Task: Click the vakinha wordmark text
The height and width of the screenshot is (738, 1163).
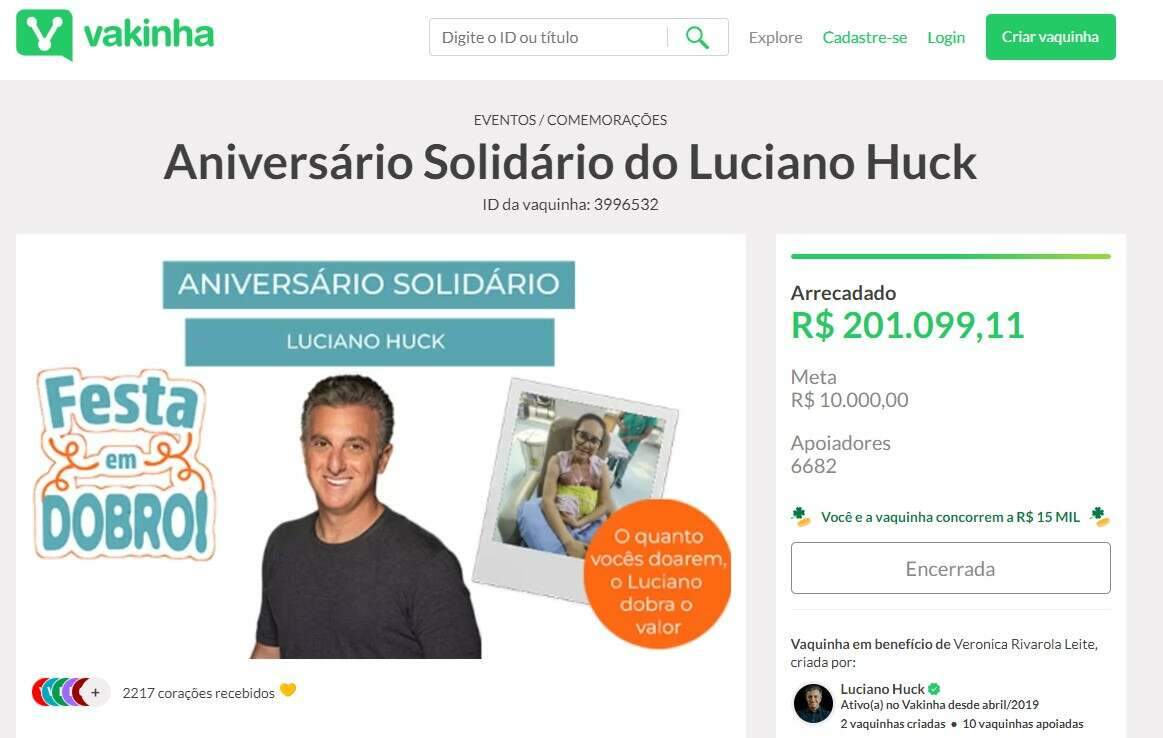Action: coord(149,34)
